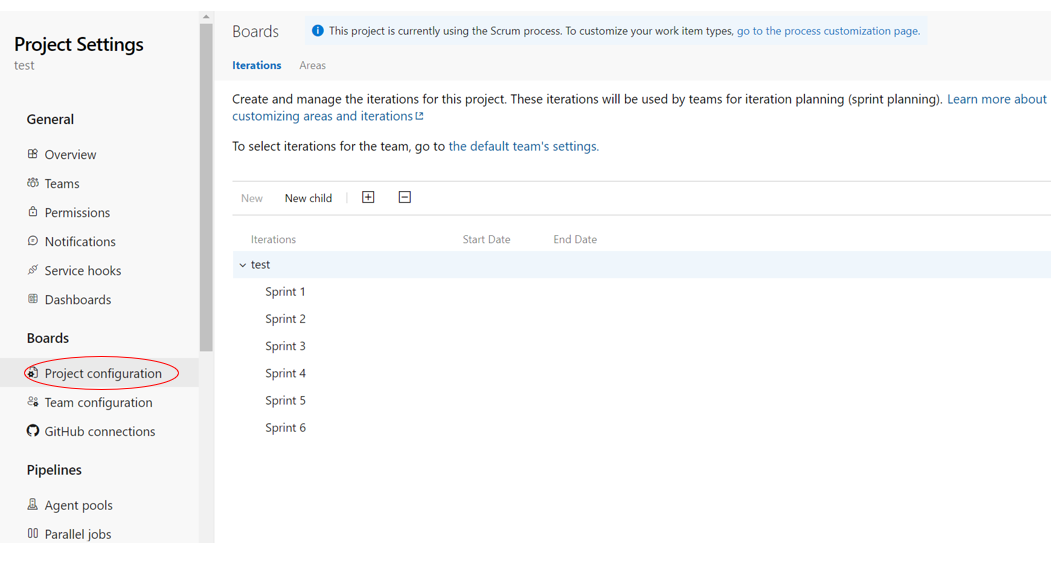Click the Iterations column header
Image resolution: width=1051 pixels, height=565 pixels.
pyautogui.click(x=273, y=239)
